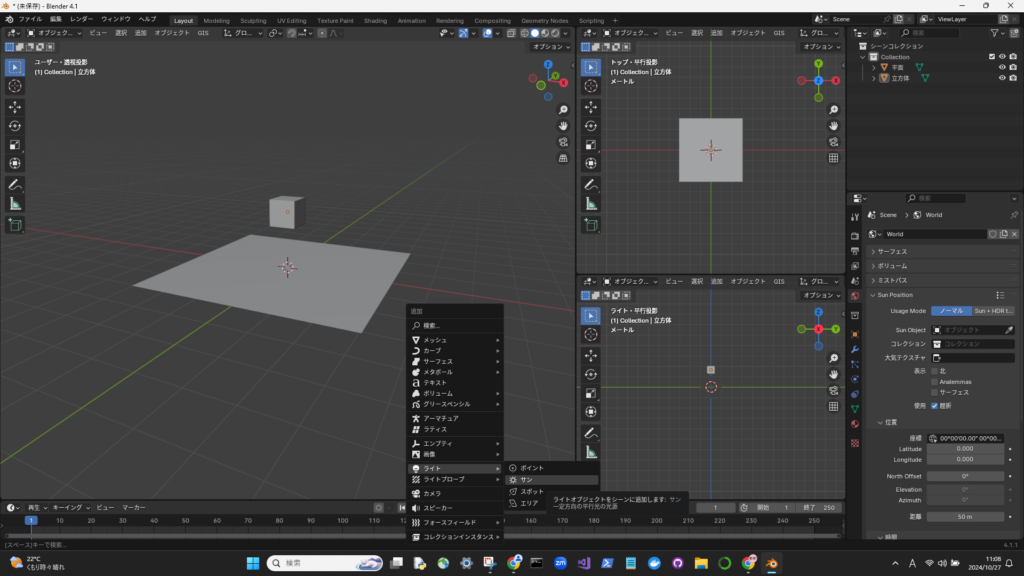Choose the Annotate pencil tool in main viewport

(15, 184)
